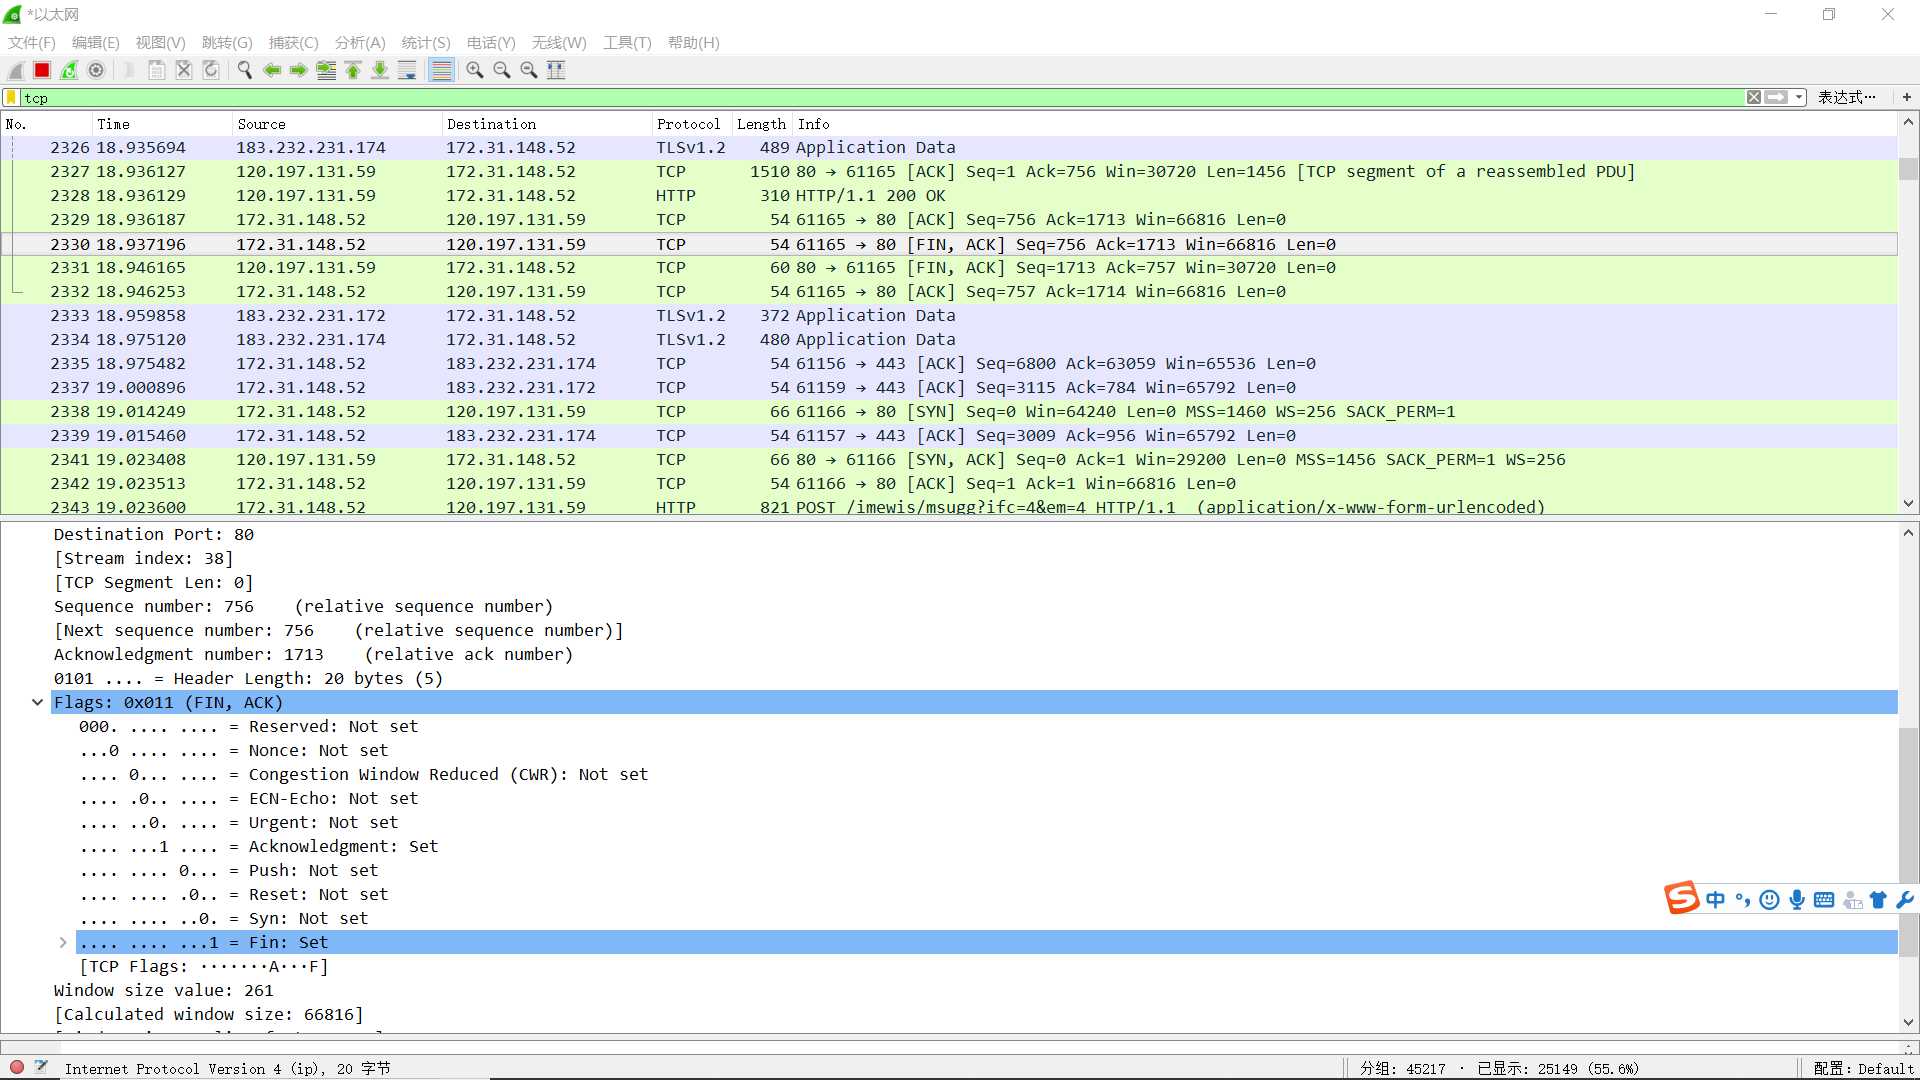This screenshot has width=1920, height=1080.
Task: Click the expert info red circle icon
Action: [x=17, y=1067]
